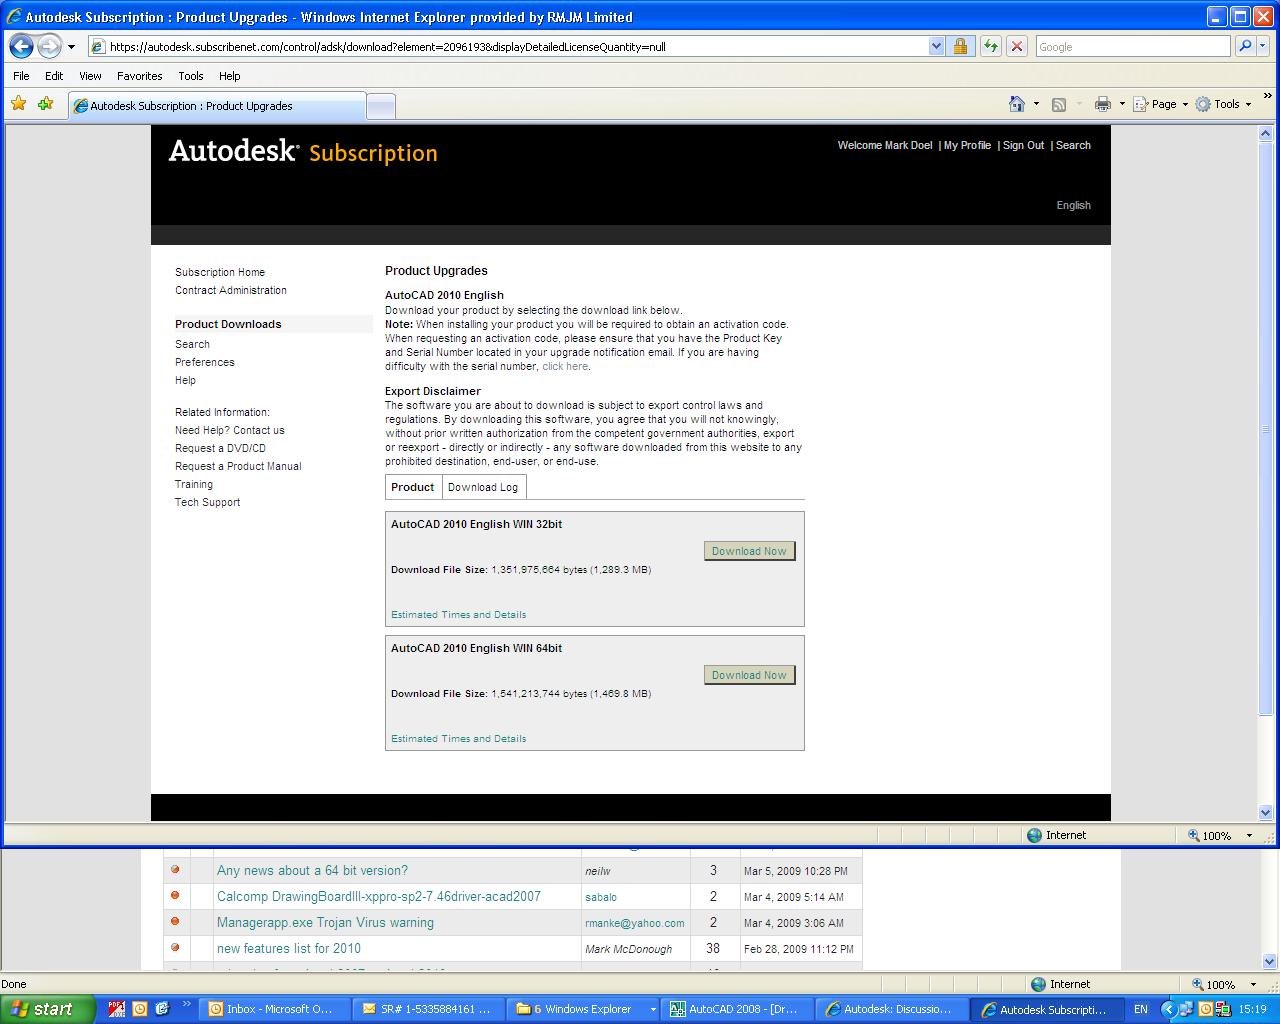The width and height of the screenshot is (1280, 1024).
Task: Expand the Home icon dropdown arrow
Action: tap(1036, 104)
